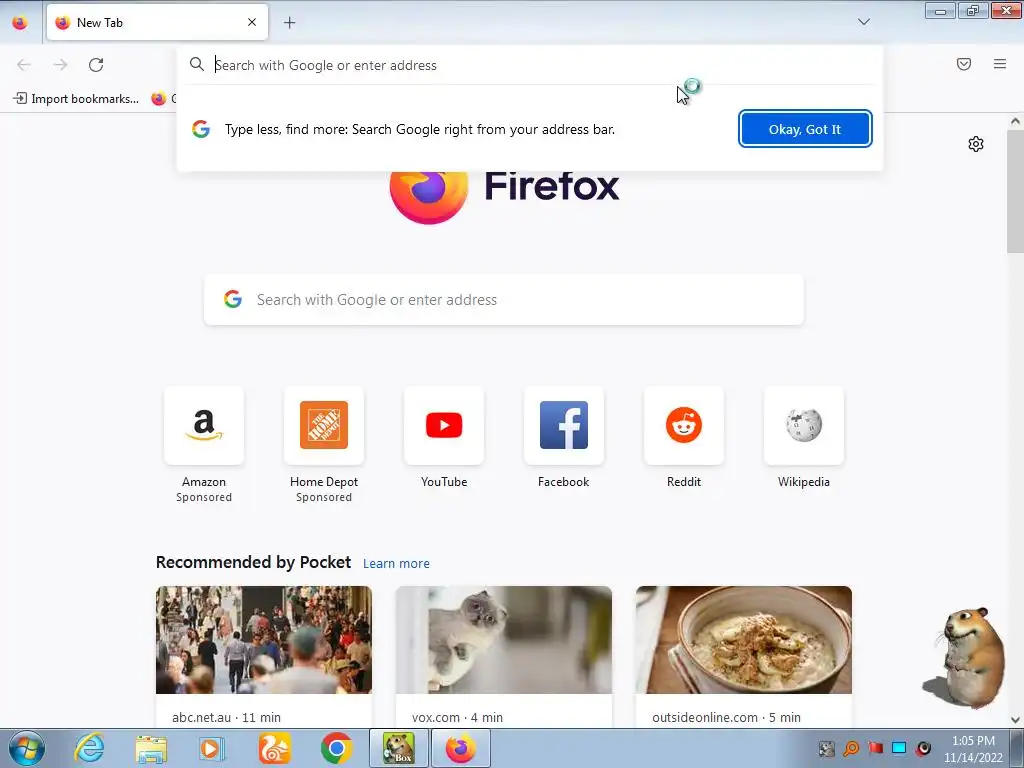The image size is (1024, 768).
Task: Click the blue monitor tray icon
Action: coord(899,748)
